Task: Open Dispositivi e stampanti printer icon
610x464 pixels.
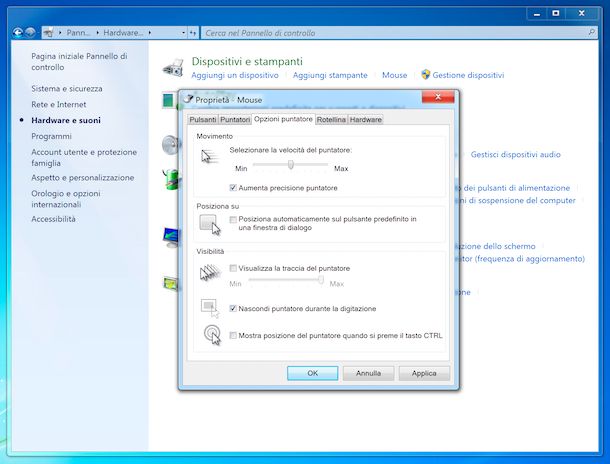Action: coord(173,68)
